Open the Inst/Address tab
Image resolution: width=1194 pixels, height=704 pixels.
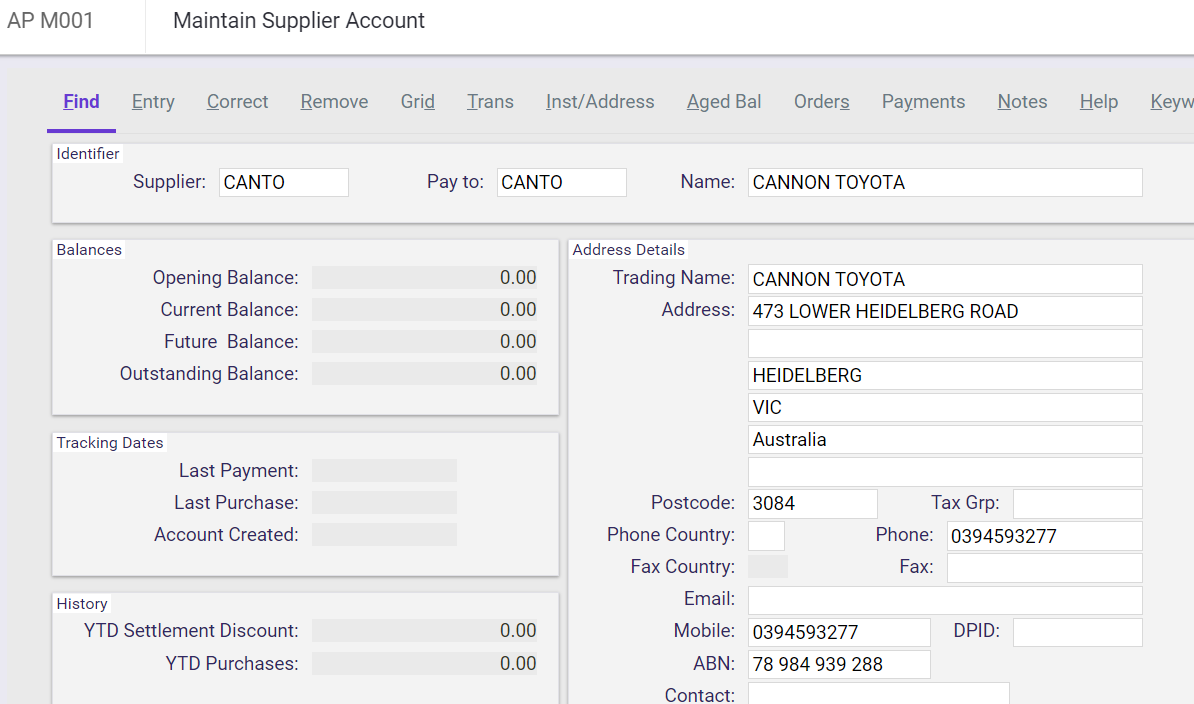pyautogui.click(x=600, y=102)
